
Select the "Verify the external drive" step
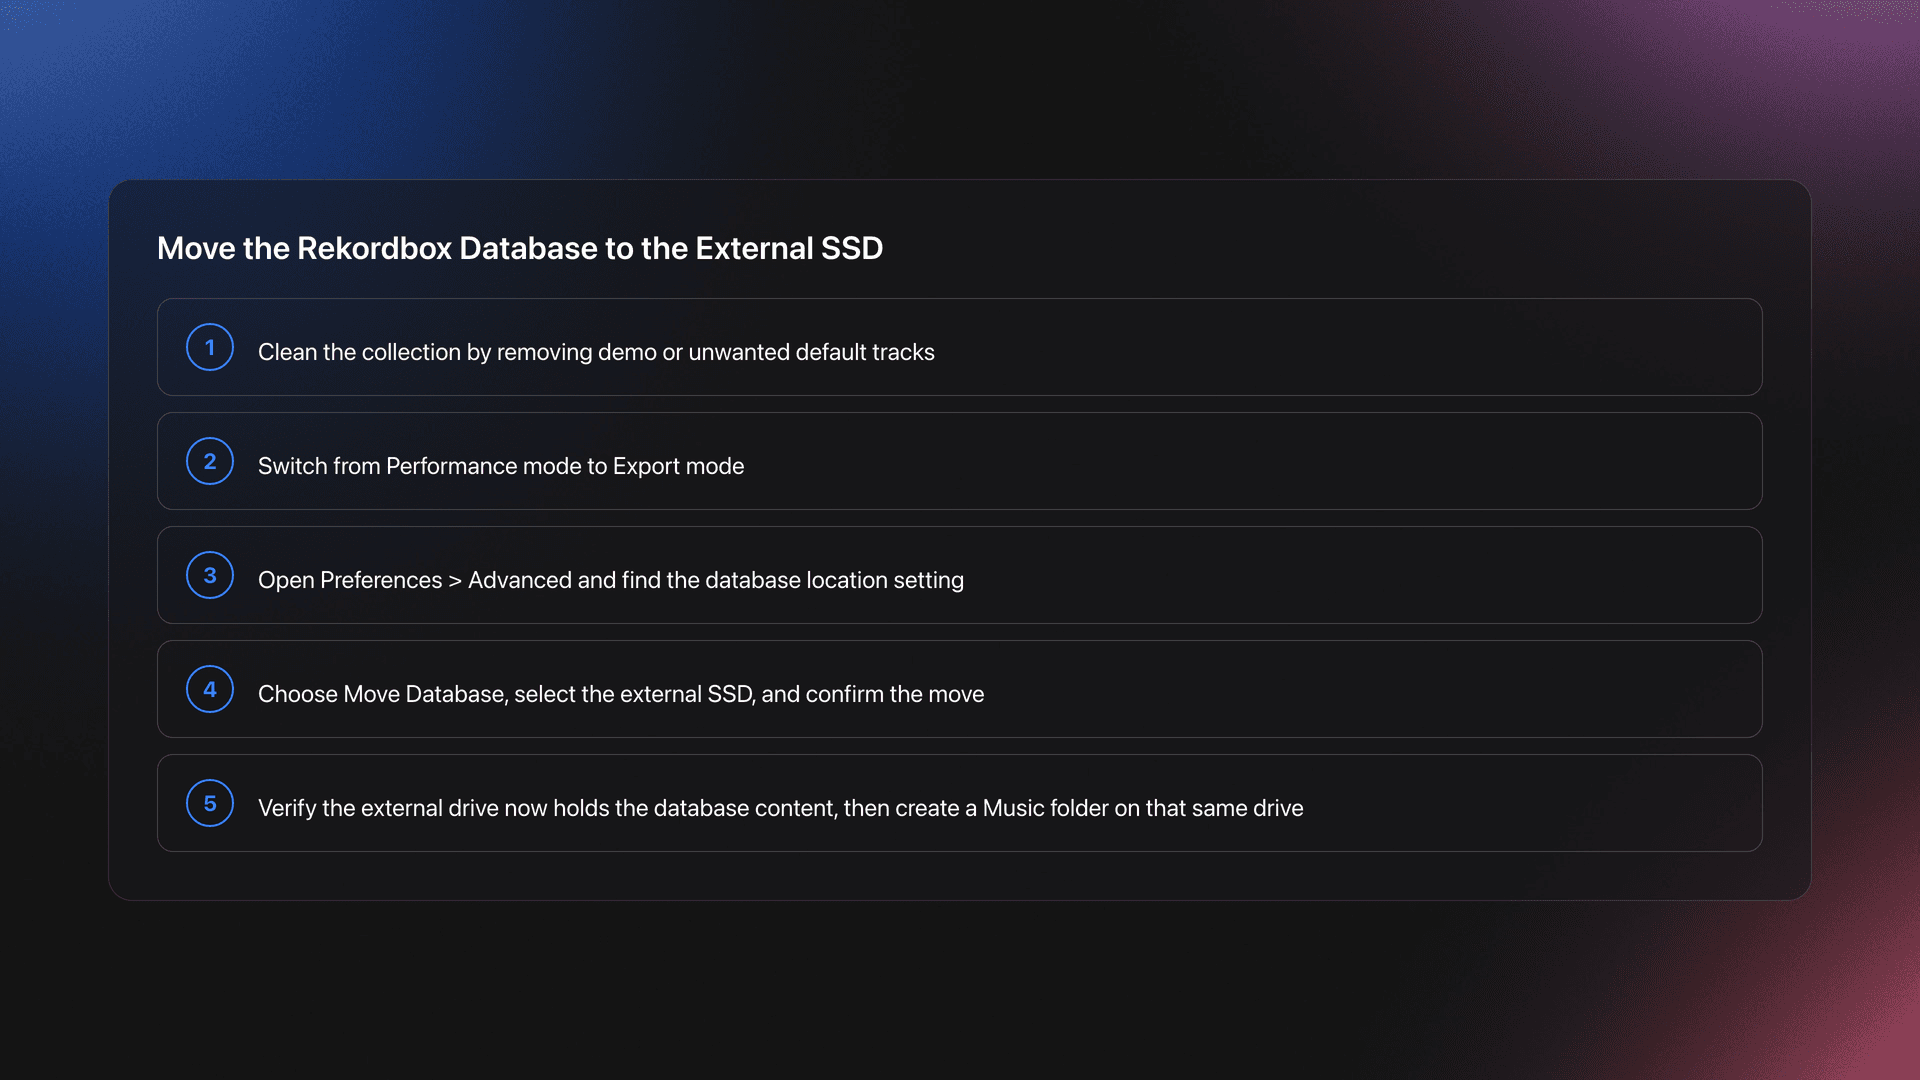(x=780, y=808)
